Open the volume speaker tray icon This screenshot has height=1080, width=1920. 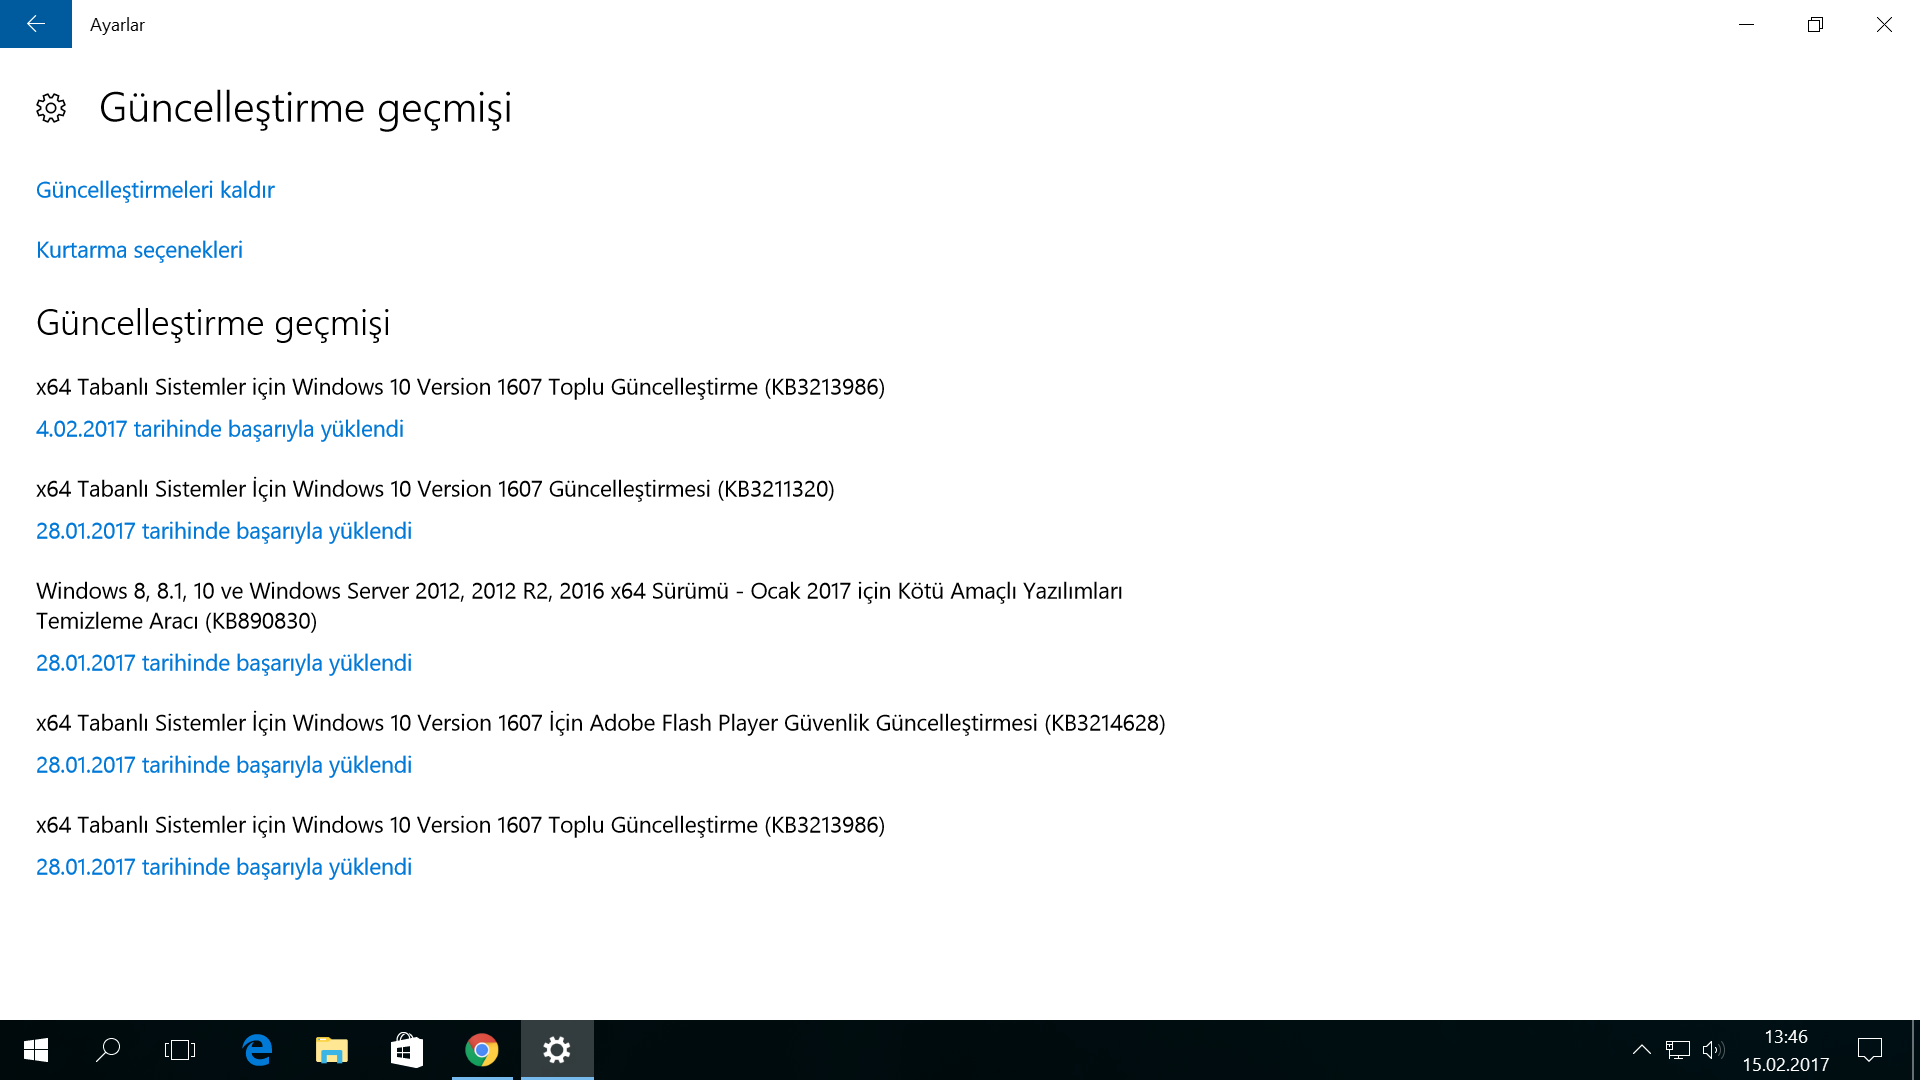tap(1712, 1050)
